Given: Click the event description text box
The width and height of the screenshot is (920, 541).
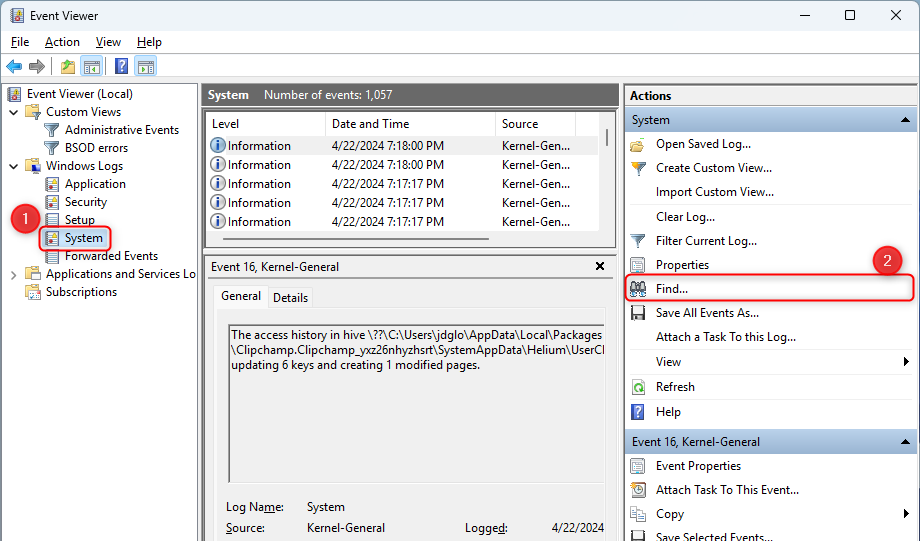Looking at the screenshot, I should click(x=417, y=404).
